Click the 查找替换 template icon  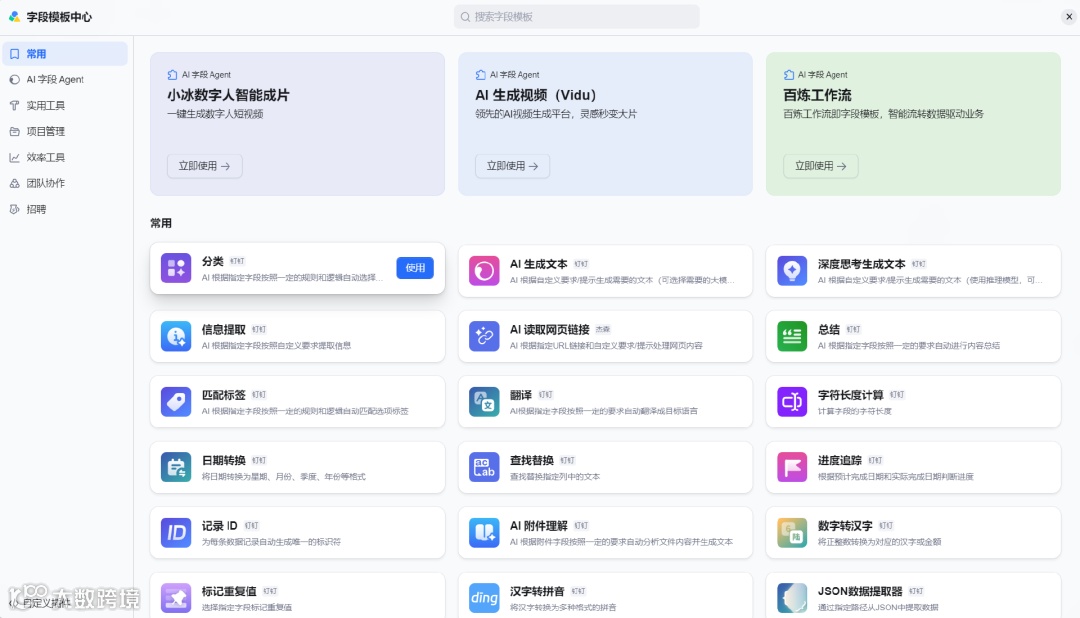click(484, 467)
